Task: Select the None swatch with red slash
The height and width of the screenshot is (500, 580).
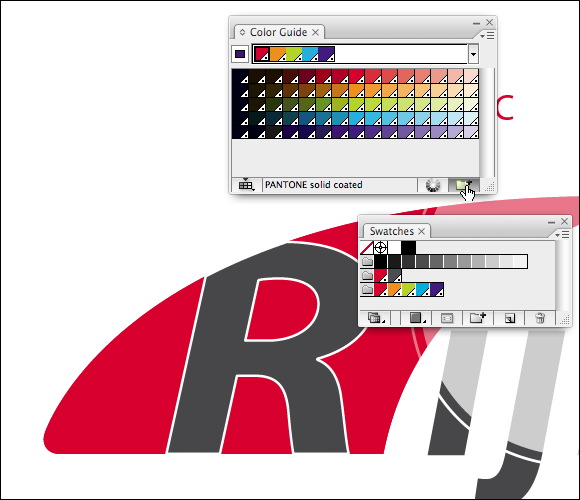Action: tap(367, 247)
